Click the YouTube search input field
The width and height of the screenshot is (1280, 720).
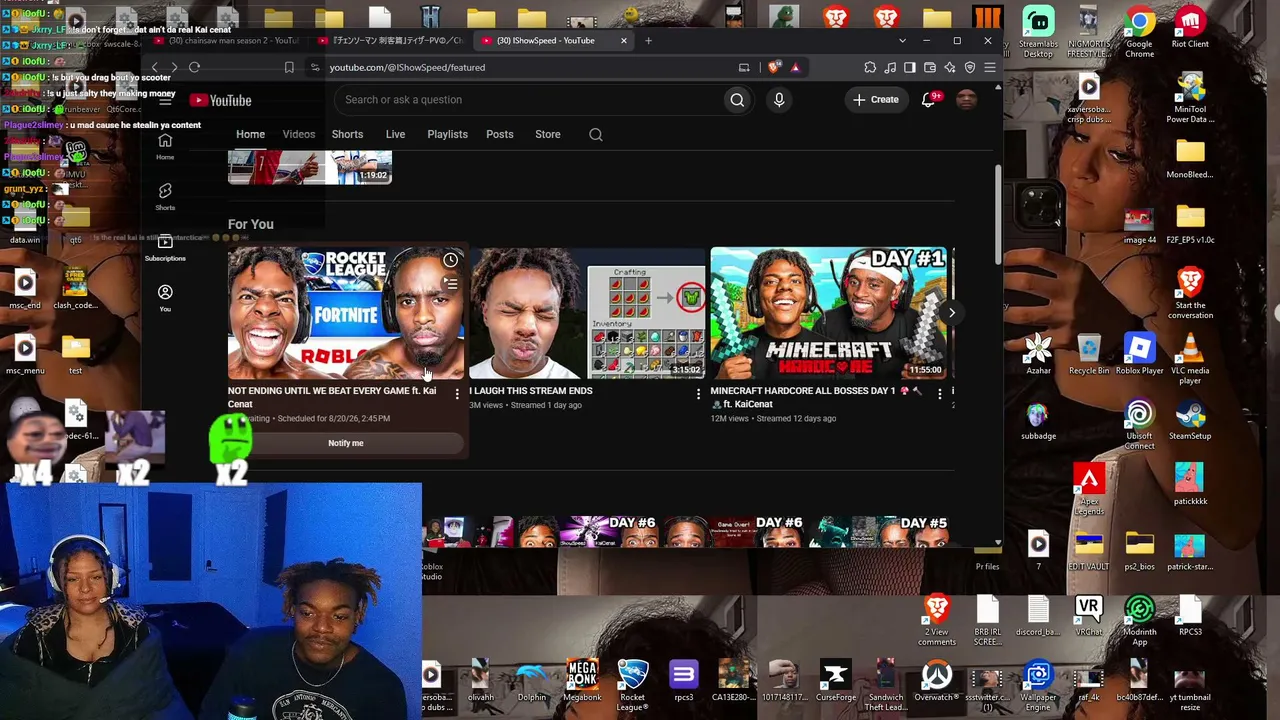pos(530,100)
